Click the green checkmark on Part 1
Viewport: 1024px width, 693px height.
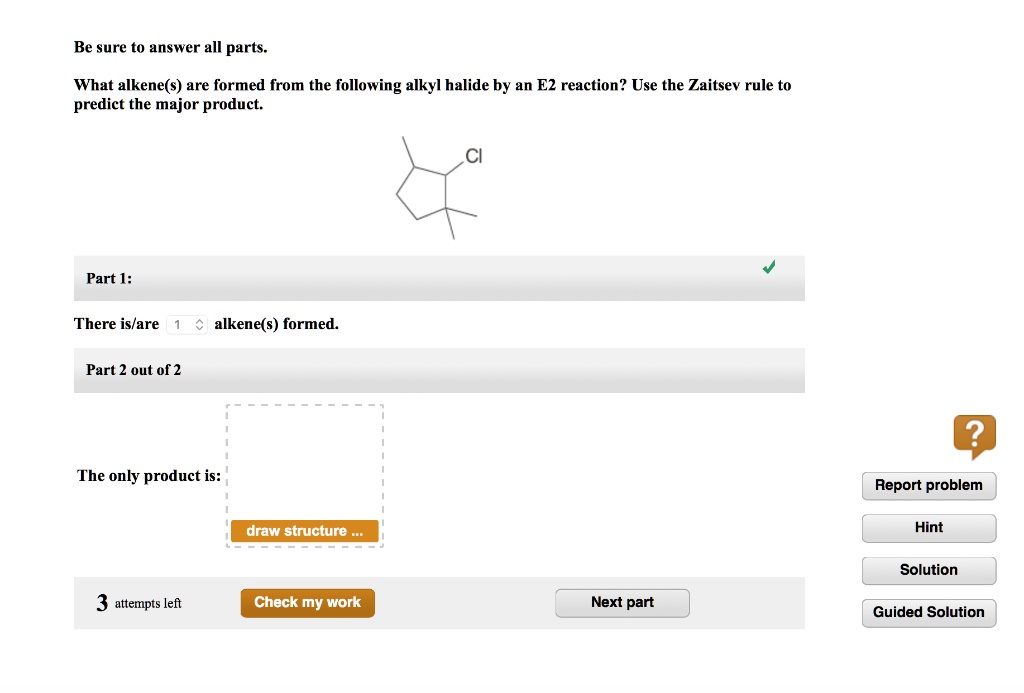tap(769, 267)
